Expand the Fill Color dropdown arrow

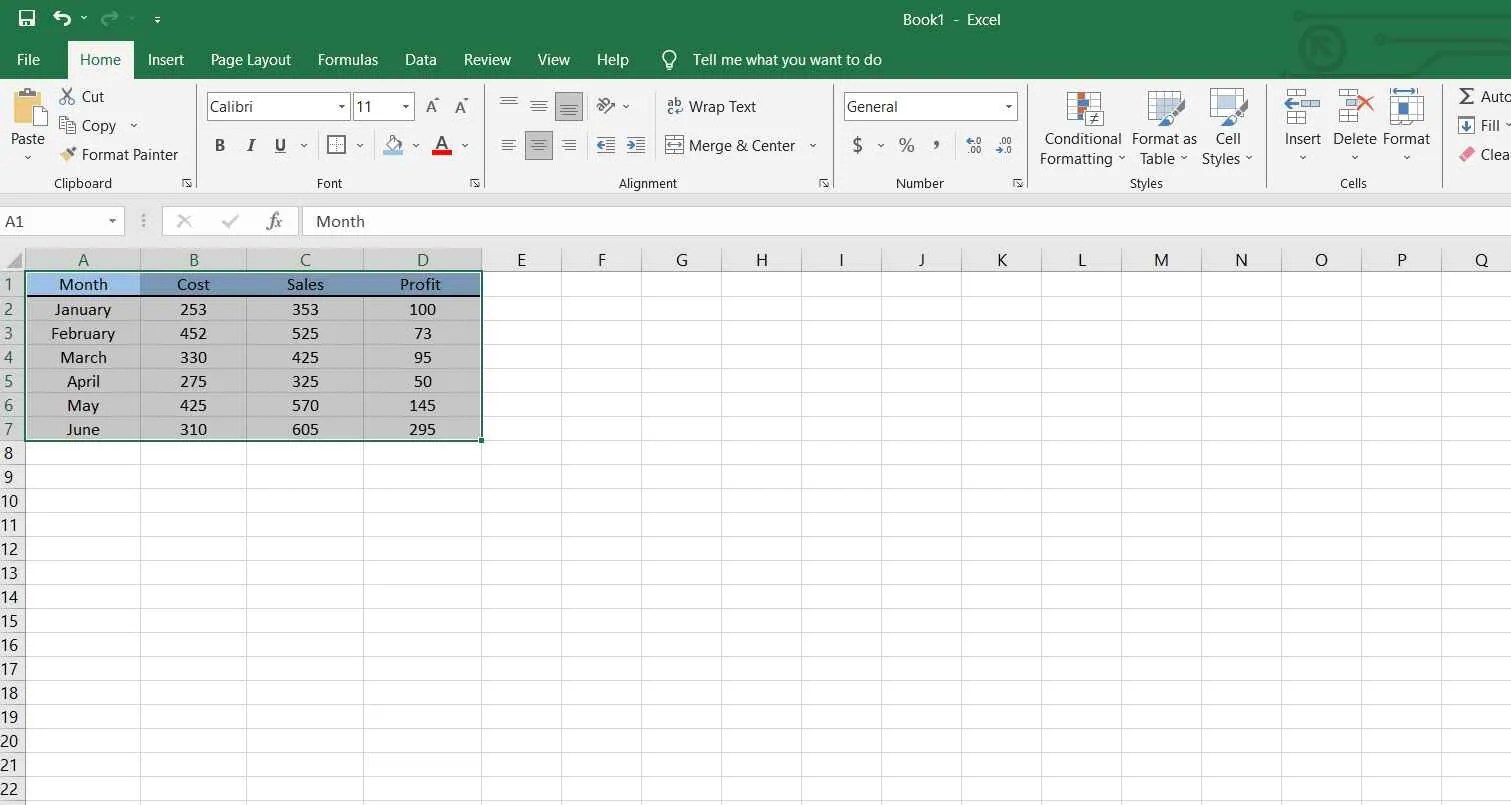[x=417, y=145]
